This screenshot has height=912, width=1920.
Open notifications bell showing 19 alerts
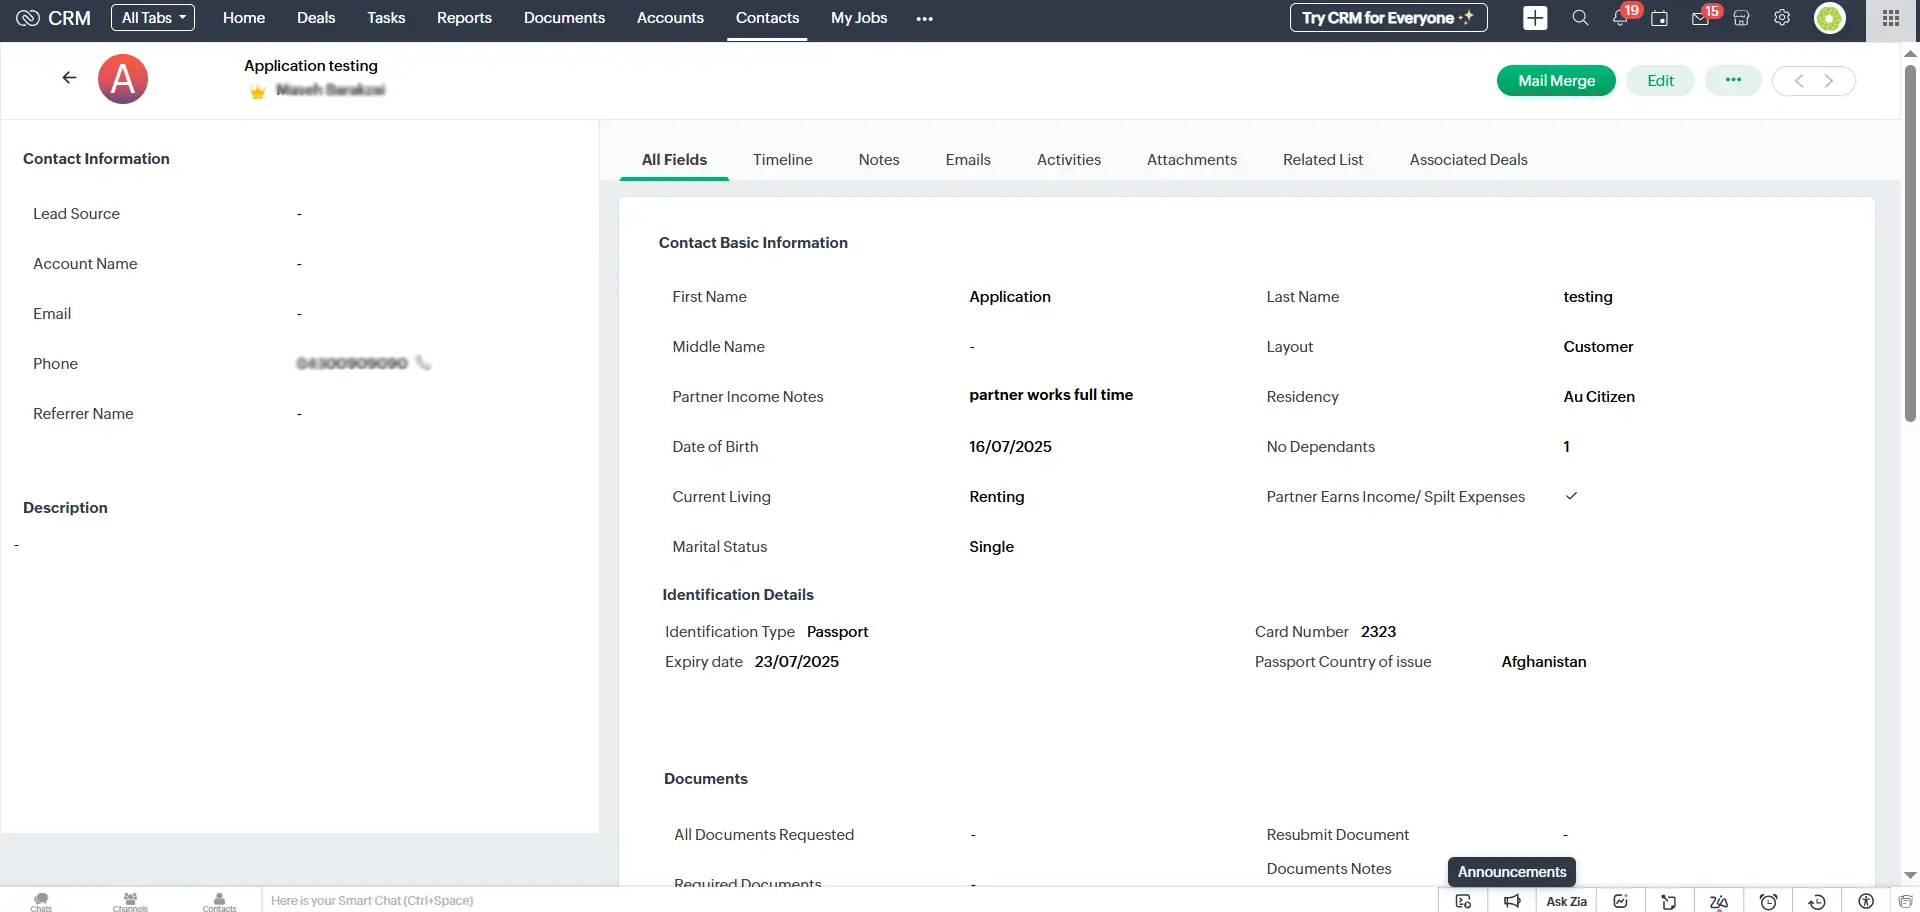[x=1620, y=18]
